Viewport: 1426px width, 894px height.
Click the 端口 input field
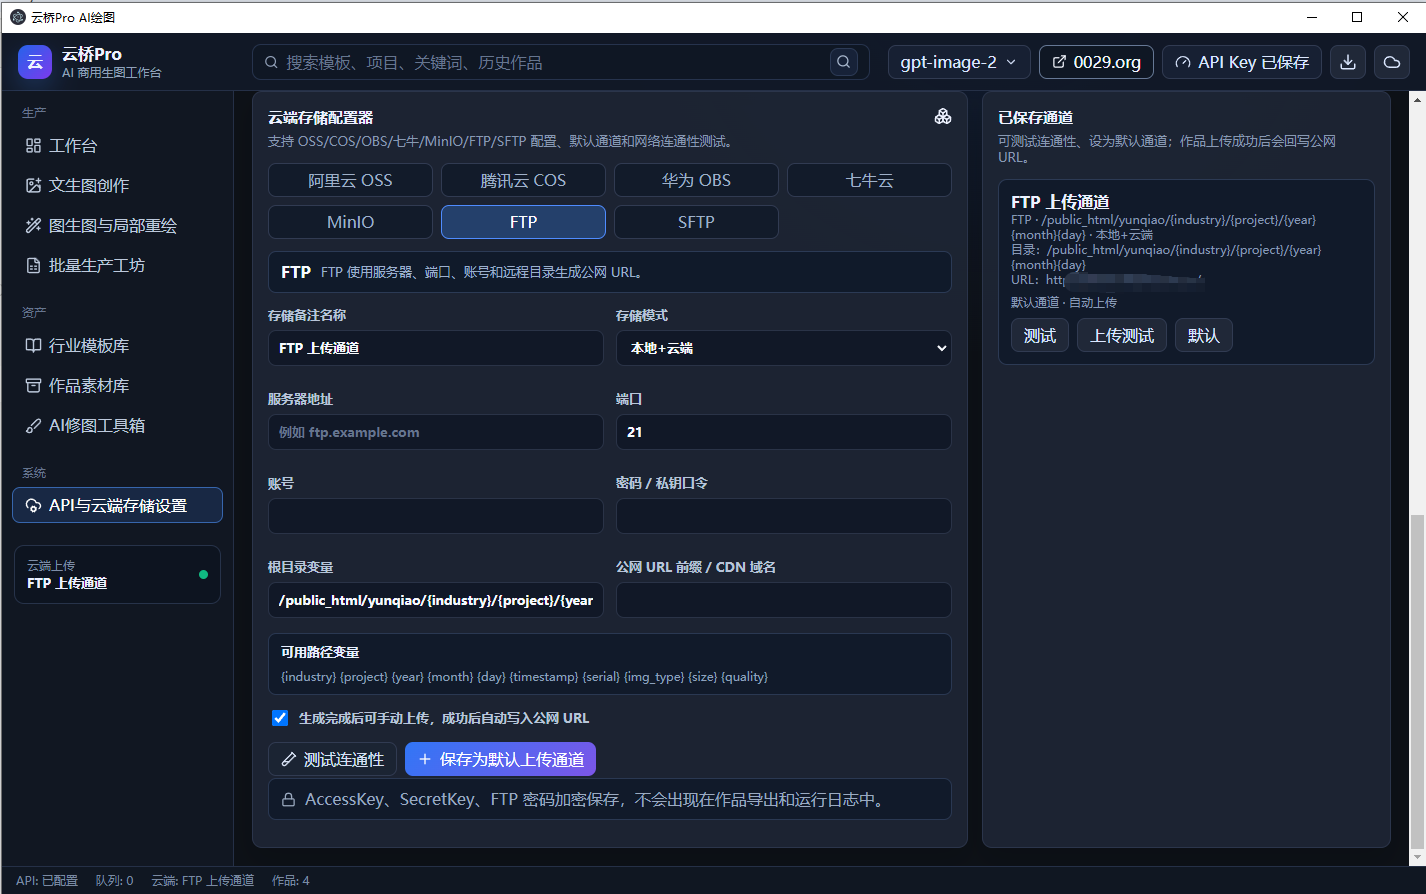click(783, 432)
